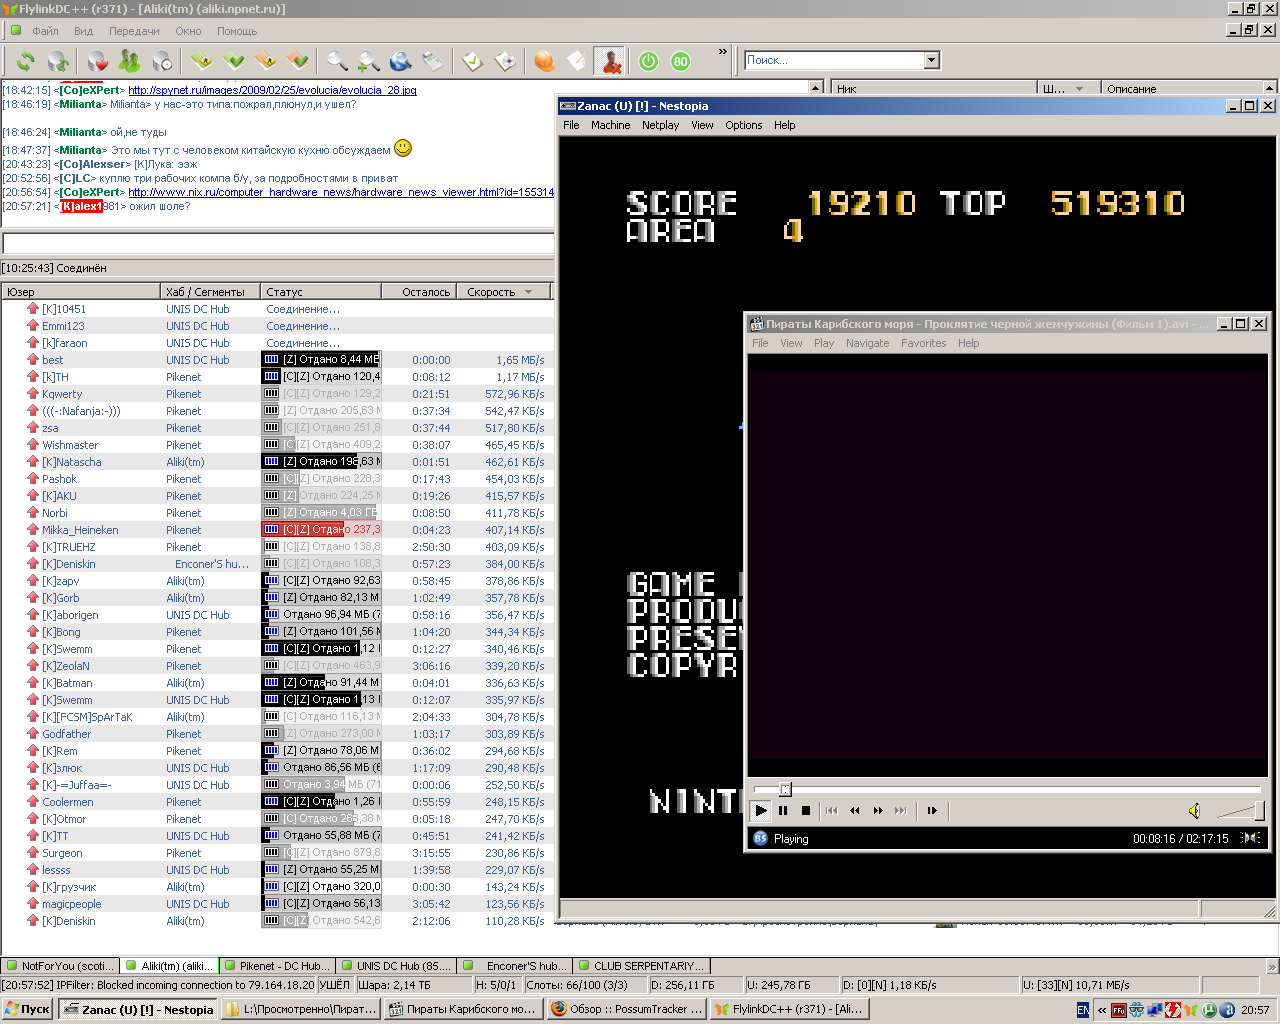The width and height of the screenshot is (1280, 1024).
Task: Skip to next item in media player
Action: [901, 811]
